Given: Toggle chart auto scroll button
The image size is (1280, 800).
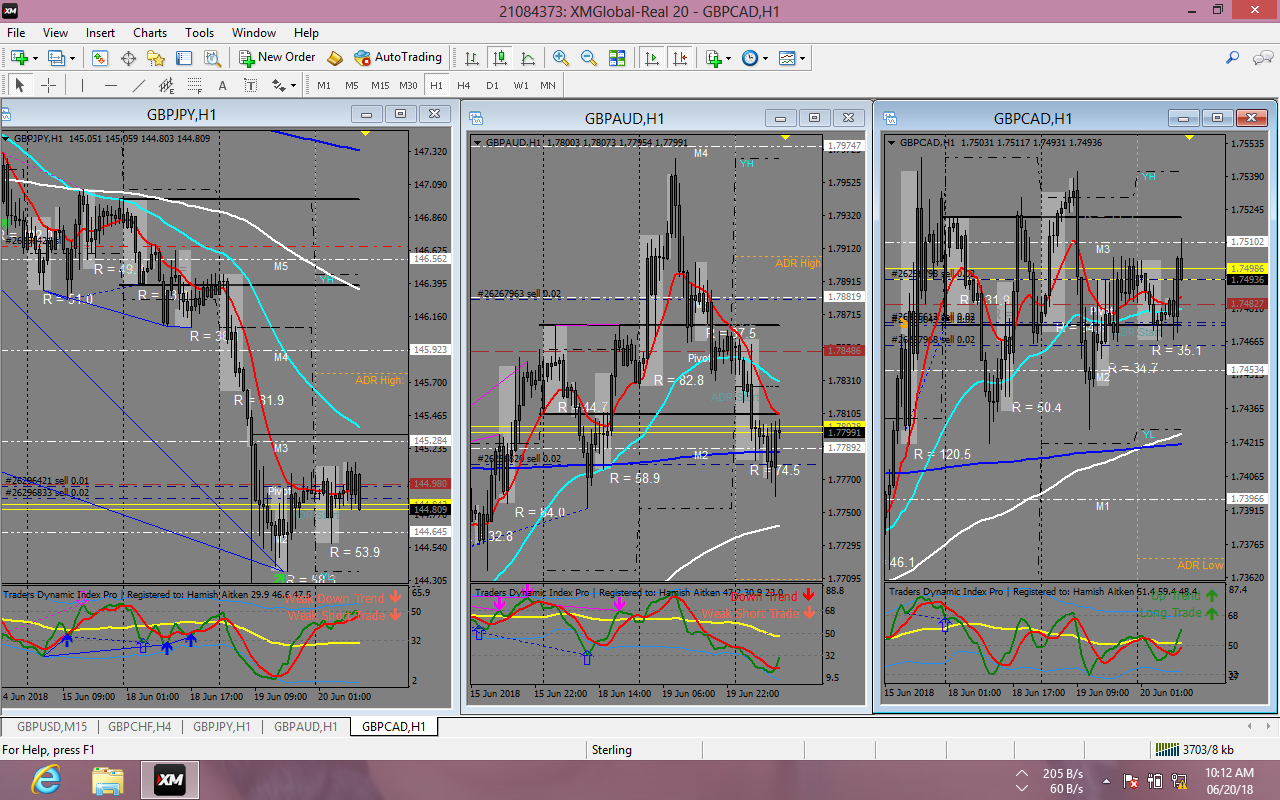Looking at the screenshot, I should point(652,58).
